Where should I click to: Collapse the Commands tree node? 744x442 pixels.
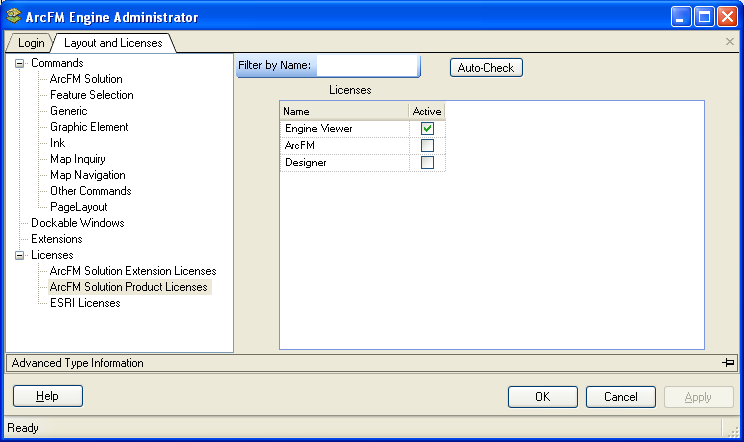(x=19, y=63)
